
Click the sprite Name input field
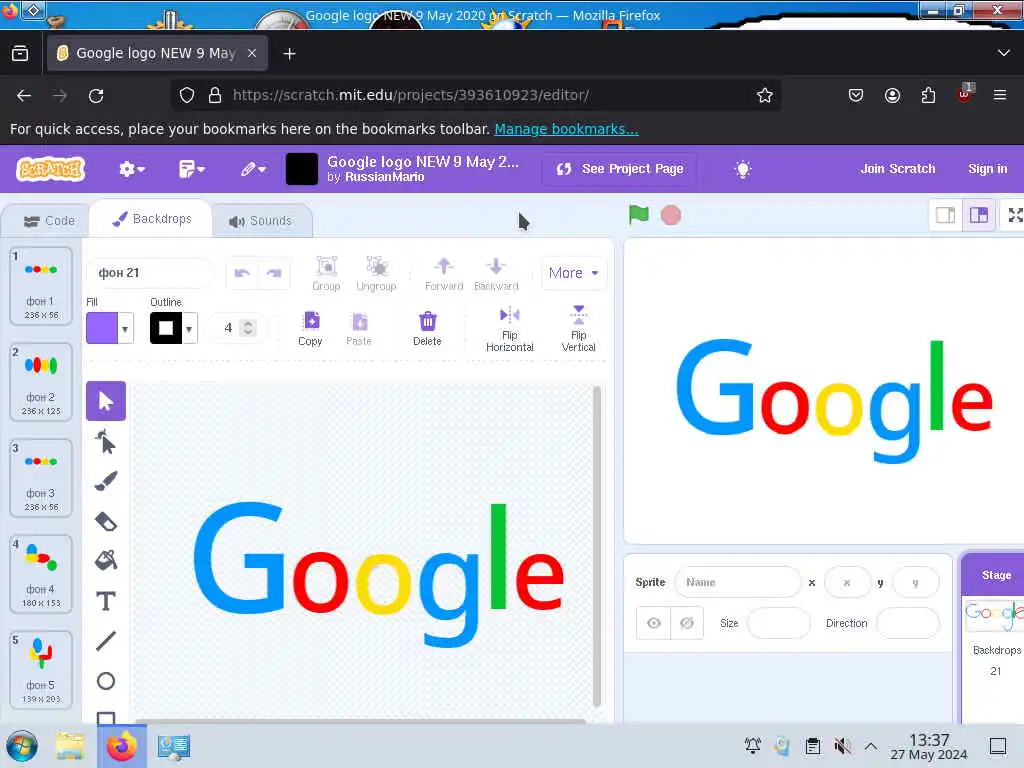pyautogui.click(x=737, y=582)
